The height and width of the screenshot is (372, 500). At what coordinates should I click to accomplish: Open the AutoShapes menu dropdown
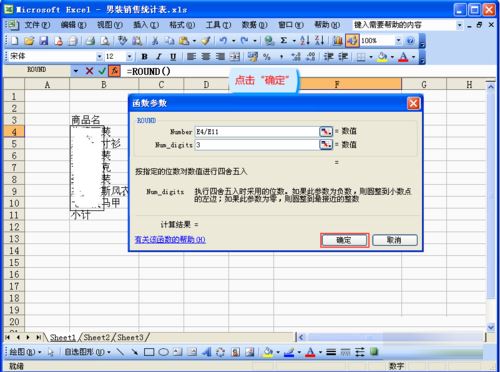pos(88,352)
